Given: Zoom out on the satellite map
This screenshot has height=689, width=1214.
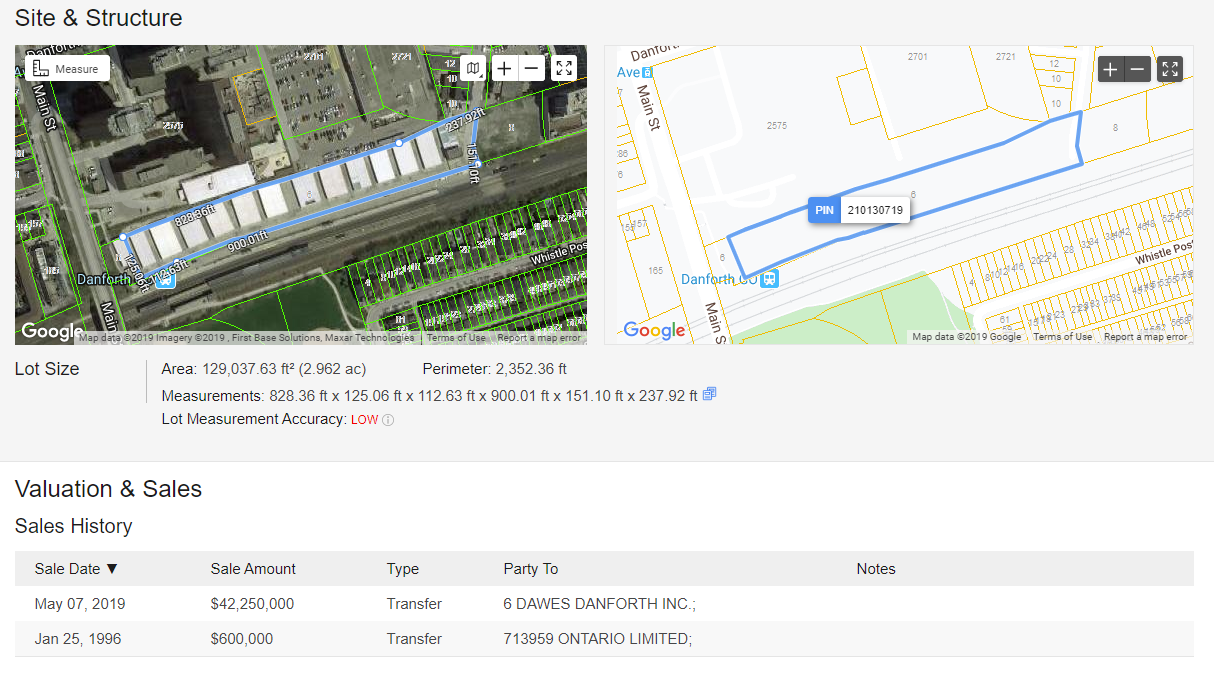Looking at the screenshot, I should pos(532,68).
